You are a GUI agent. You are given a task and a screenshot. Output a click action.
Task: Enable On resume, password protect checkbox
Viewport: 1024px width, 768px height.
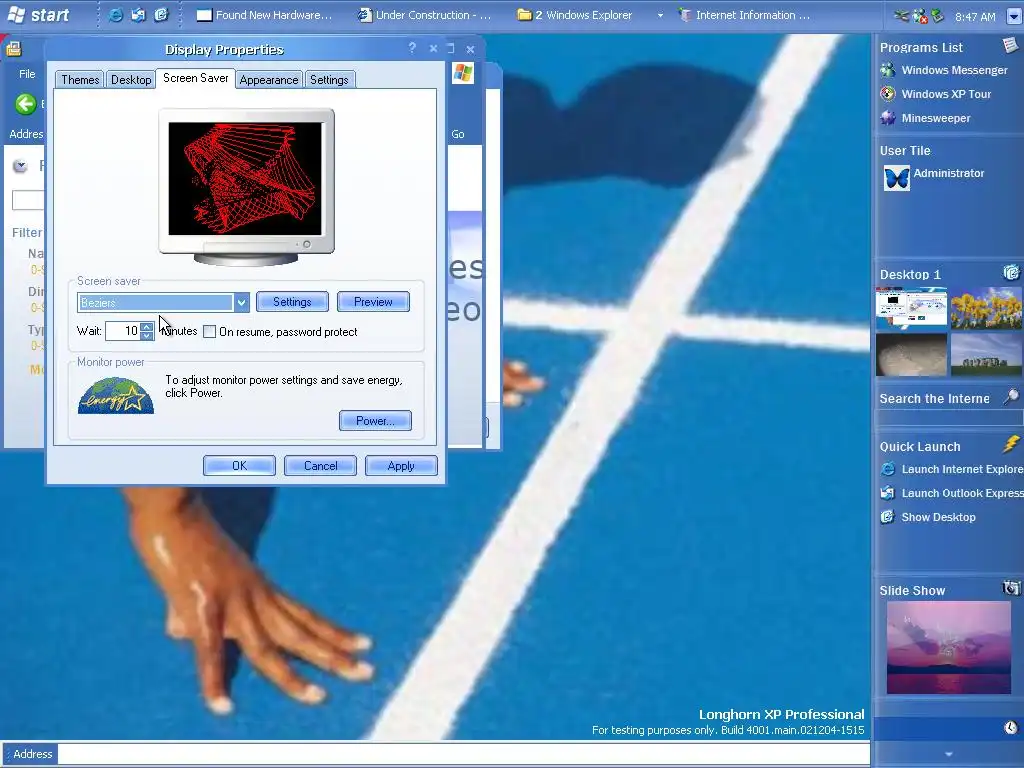pyautogui.click(x=209, y=332)
